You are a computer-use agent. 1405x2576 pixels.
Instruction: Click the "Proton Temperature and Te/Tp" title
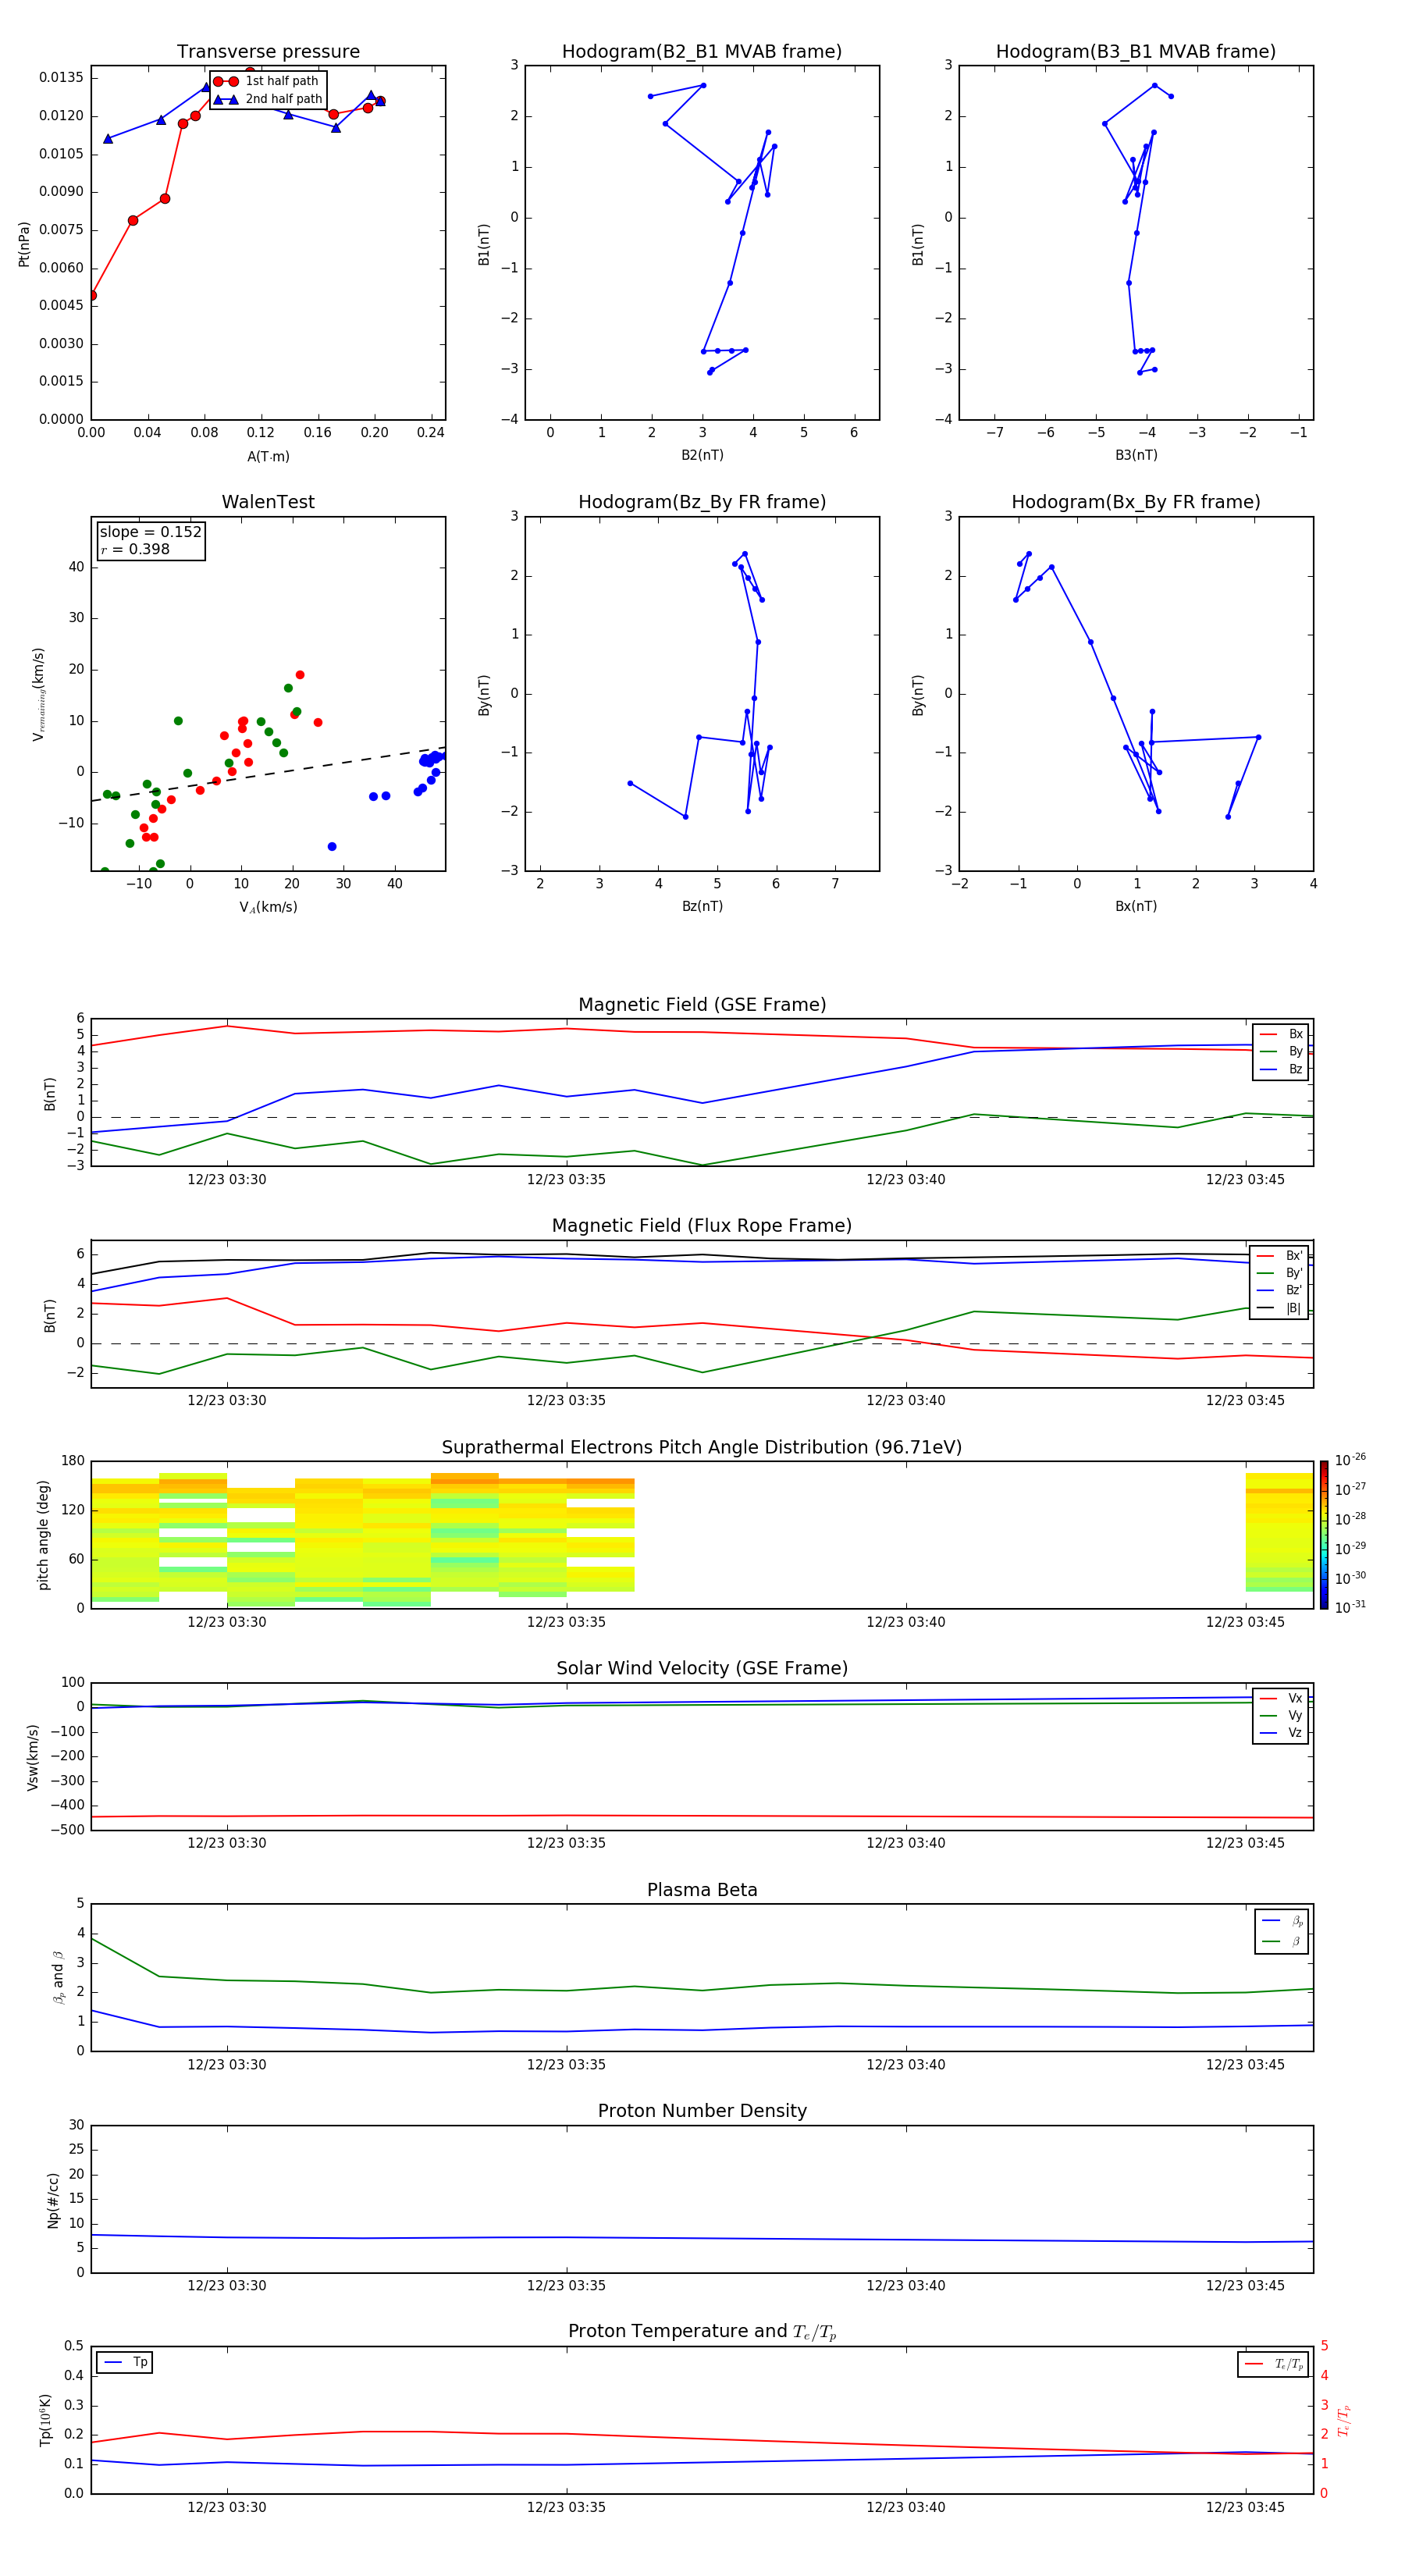[x=702, y=2331]
